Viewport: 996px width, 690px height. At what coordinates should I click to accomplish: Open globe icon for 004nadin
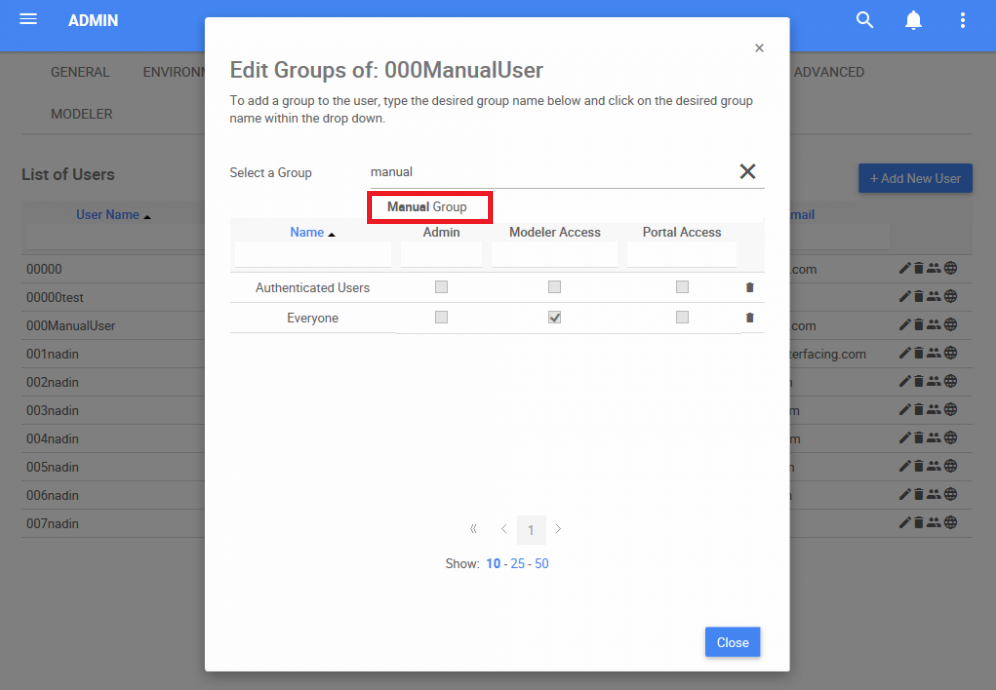point(950,438)
